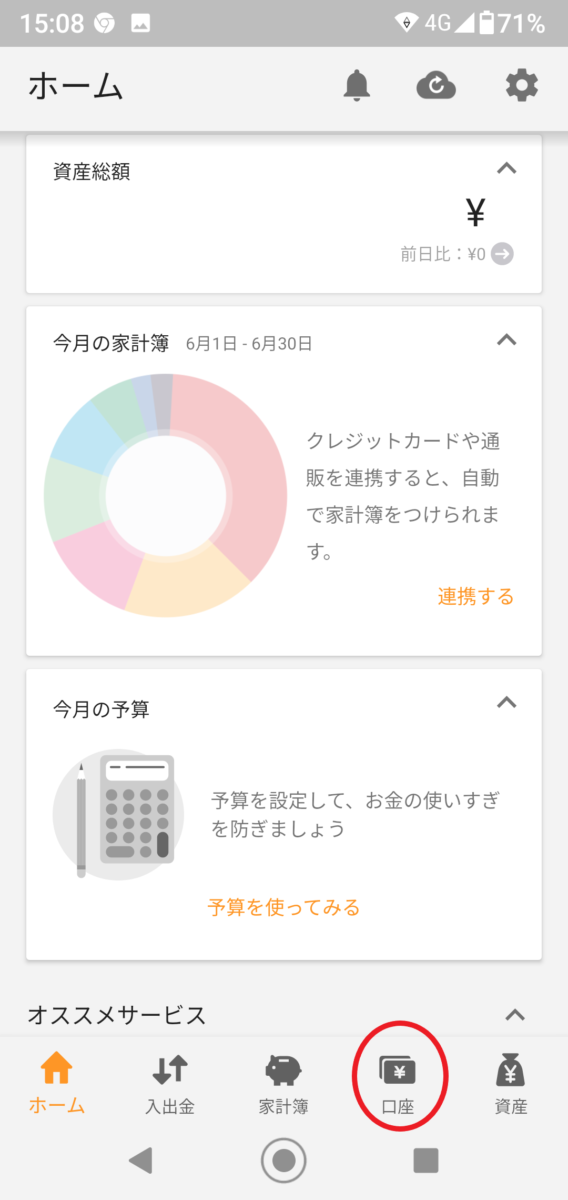Tap the 予算を使ってみる link

click(284, 907)
